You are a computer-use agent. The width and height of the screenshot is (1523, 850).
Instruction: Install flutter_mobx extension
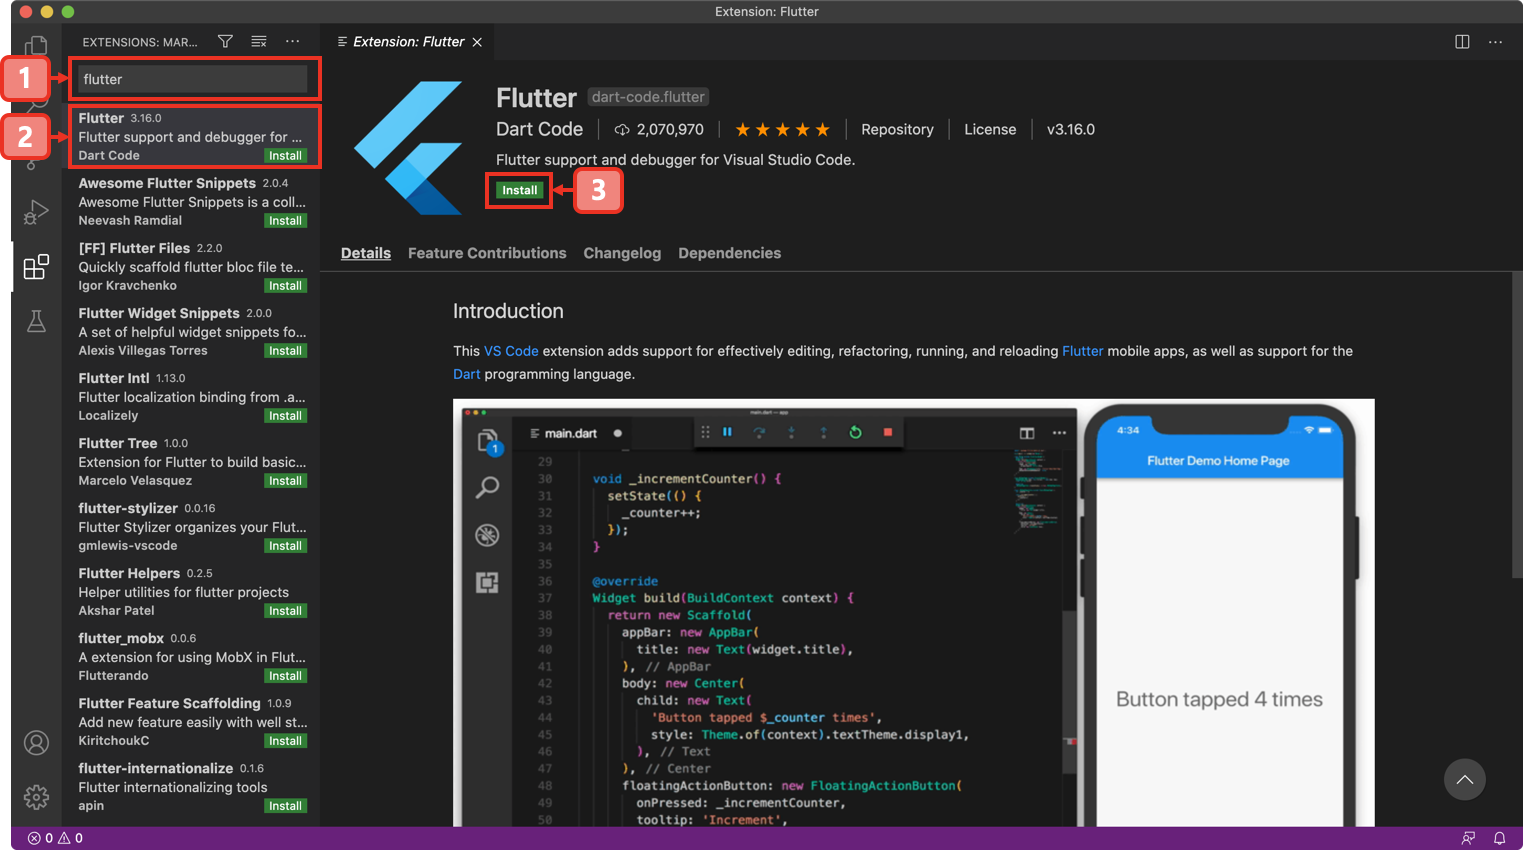(285, 675)
